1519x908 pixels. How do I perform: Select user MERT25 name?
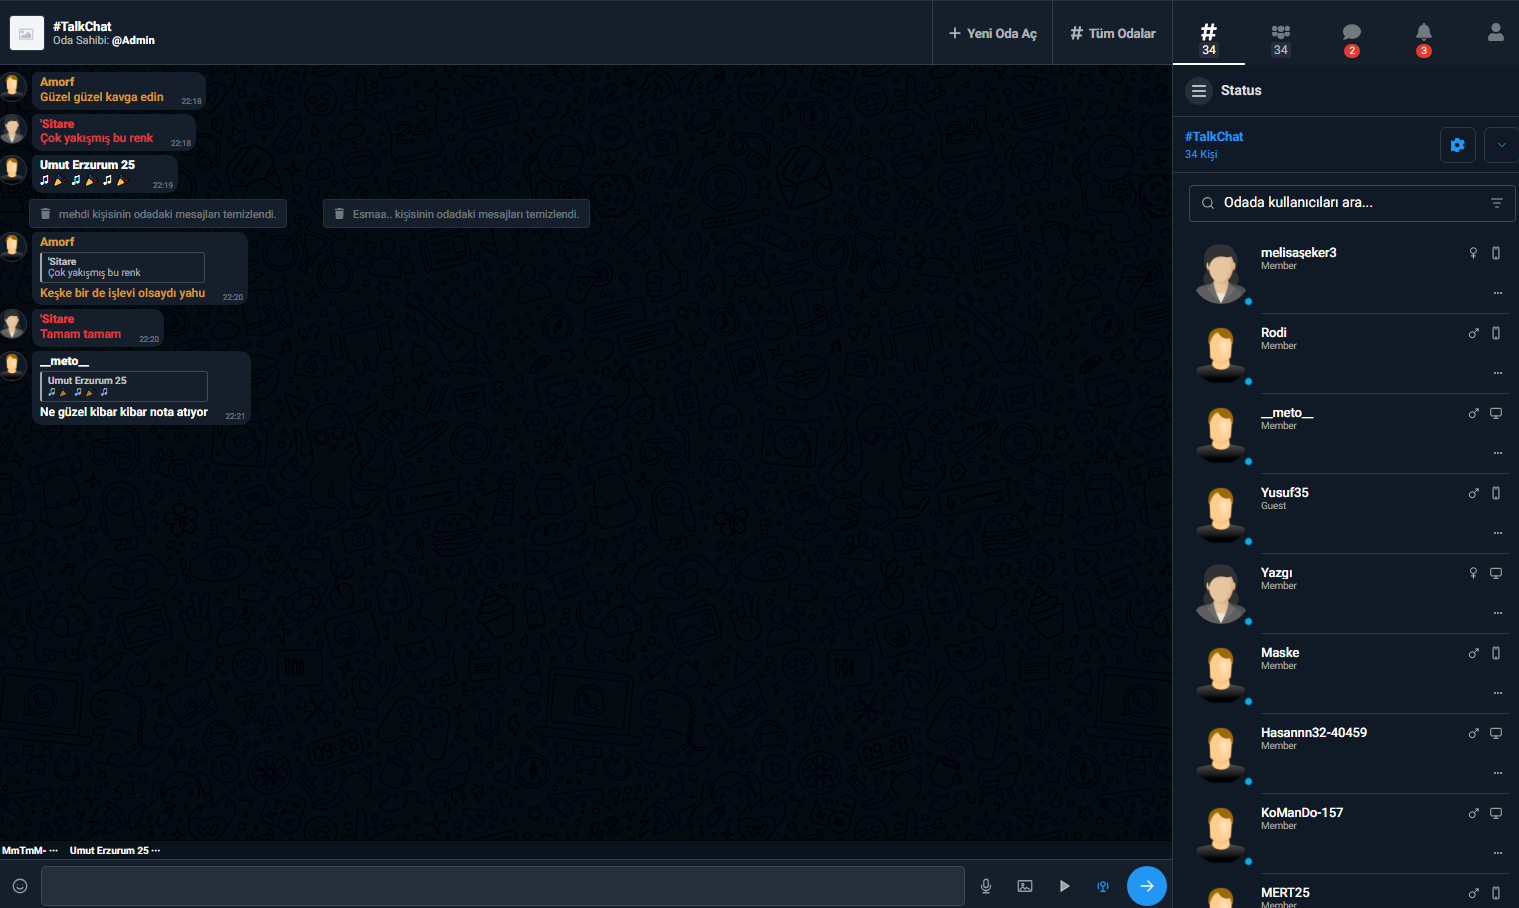(x=1285, y=893)
